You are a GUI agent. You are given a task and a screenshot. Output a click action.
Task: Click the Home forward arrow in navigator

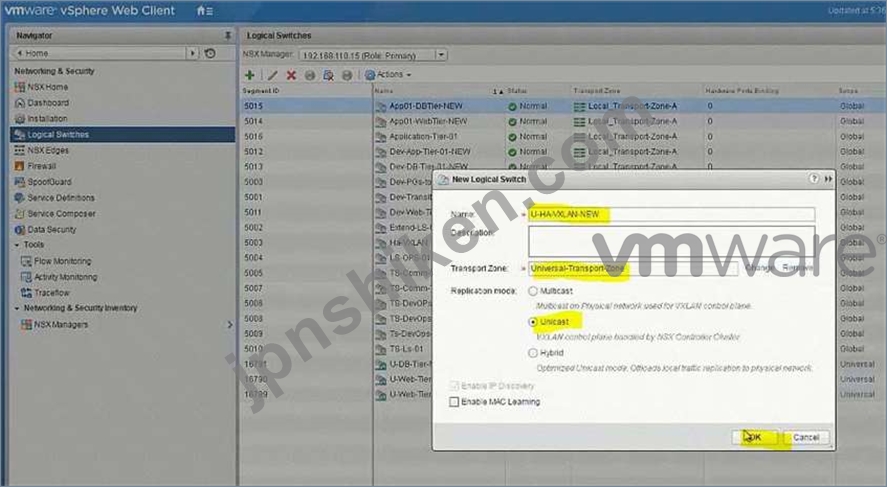193,53
